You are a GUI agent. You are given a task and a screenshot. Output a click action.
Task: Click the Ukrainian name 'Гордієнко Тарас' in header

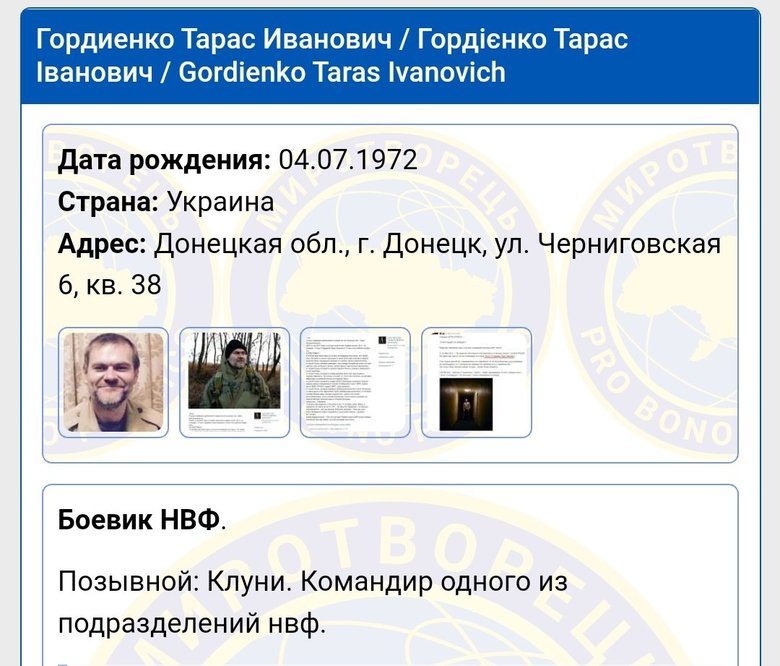[523, 39]
